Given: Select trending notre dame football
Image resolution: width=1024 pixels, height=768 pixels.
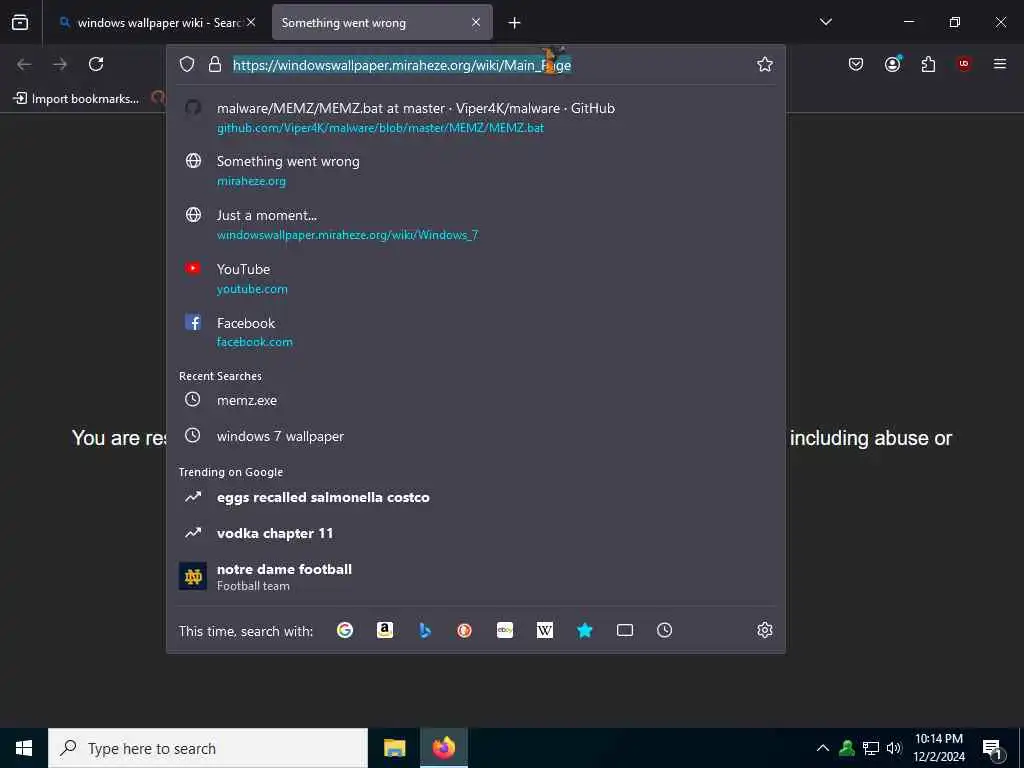Looking at the screenshot, I should pyautogui.click(x=475, y=576).
